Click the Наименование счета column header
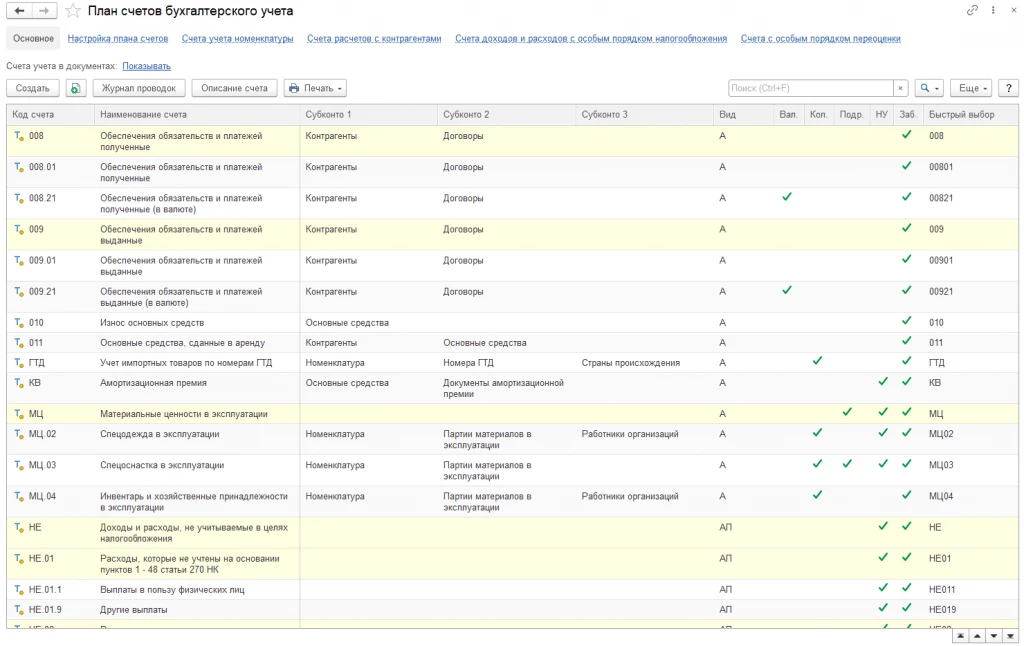 [197, 114]
